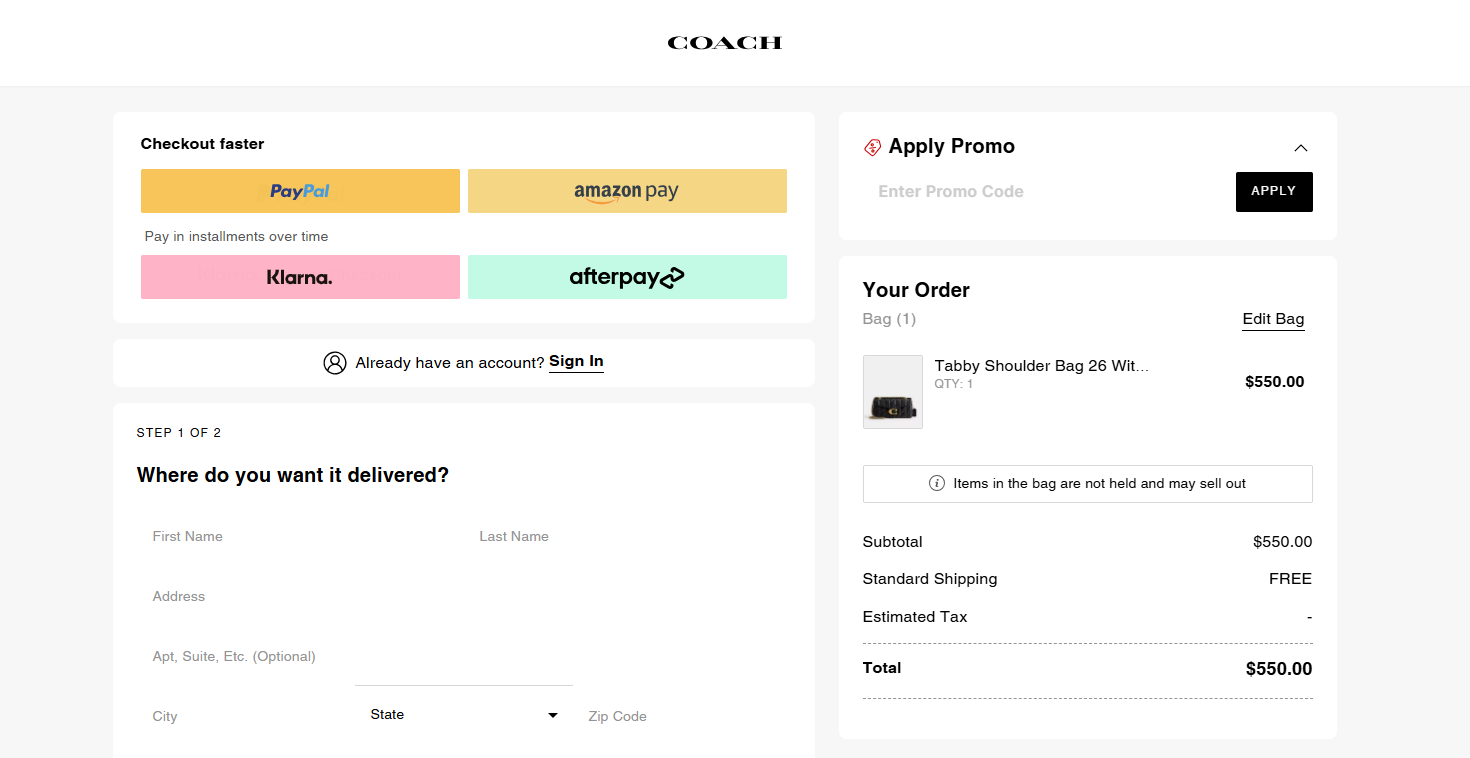This screenshot has height=758, width=1470.
Task: Choose Amazon Pay as payment method
Action: point(627,191)
